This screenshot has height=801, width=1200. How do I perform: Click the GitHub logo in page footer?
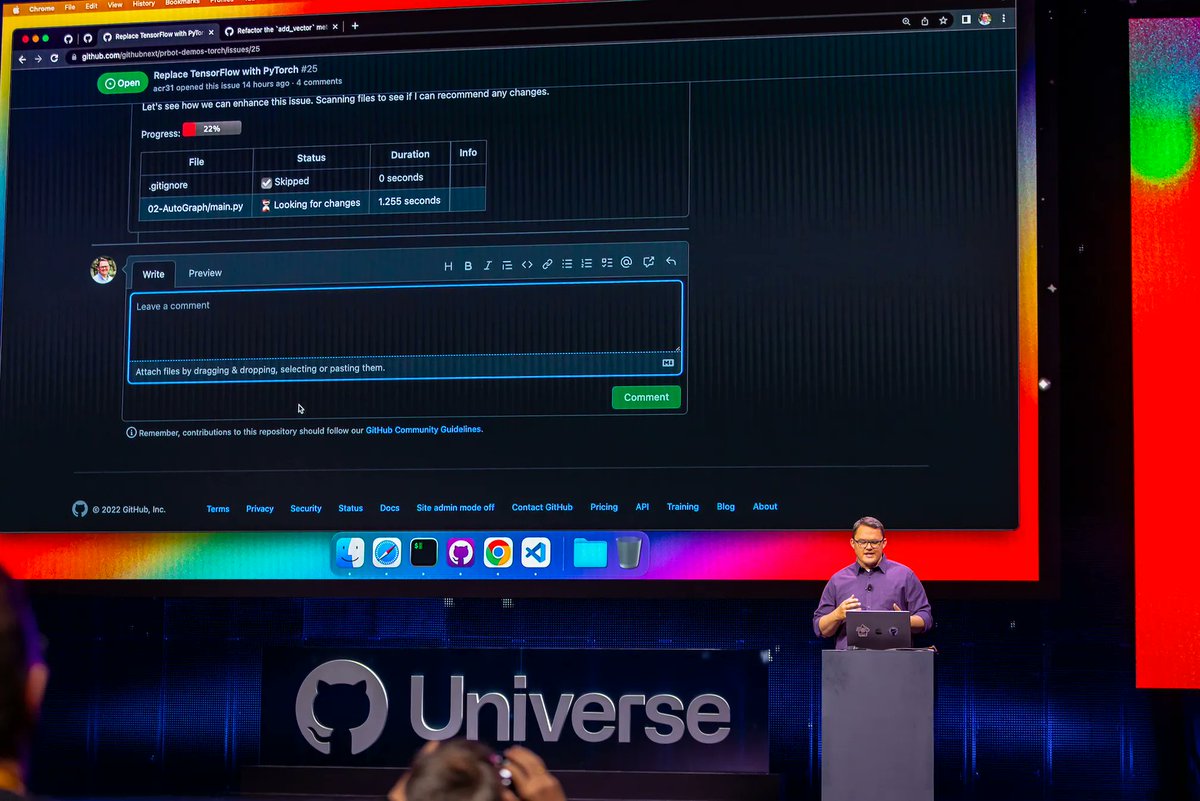[x=80, y=508]
